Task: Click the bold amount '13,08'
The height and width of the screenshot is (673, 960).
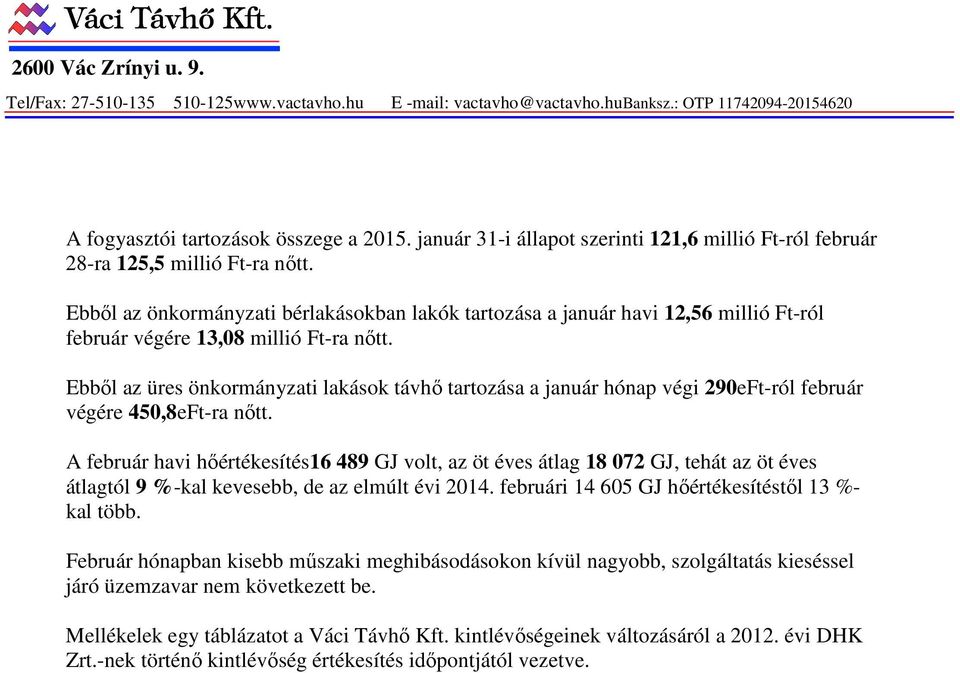Action: click(x=220, y=338)
